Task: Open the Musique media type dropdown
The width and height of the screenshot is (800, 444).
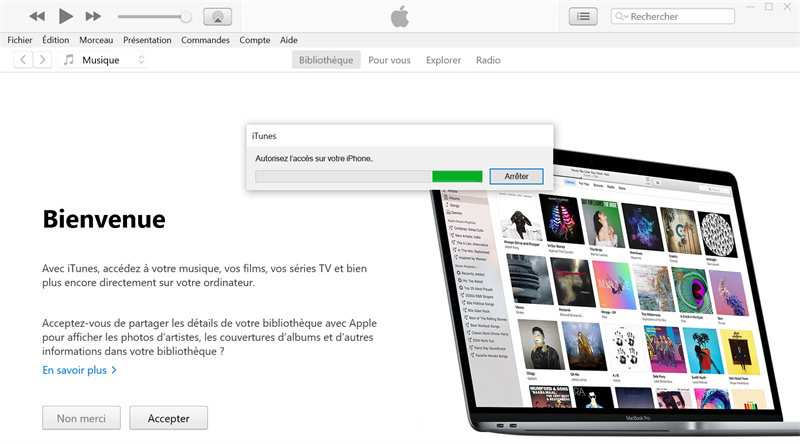Action: coord(103,60)
